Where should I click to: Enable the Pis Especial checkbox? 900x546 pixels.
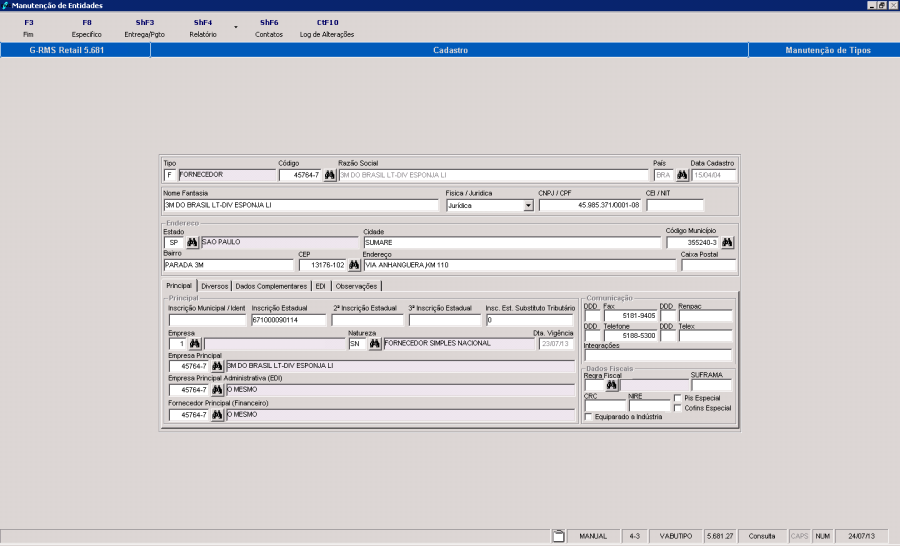[677, 398]
